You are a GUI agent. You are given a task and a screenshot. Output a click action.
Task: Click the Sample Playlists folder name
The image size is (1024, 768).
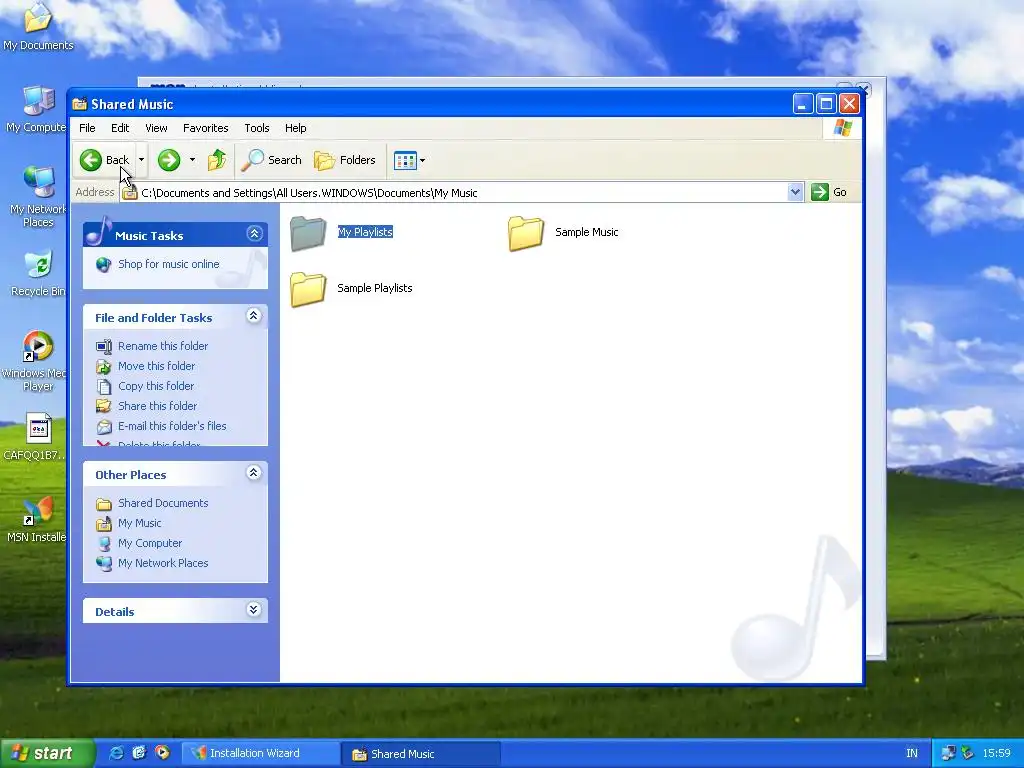(375, 288)
